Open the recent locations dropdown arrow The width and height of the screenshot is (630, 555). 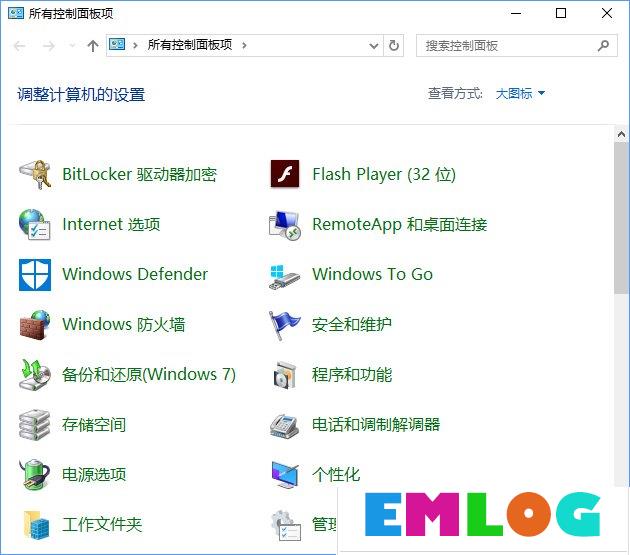(72, 45)
